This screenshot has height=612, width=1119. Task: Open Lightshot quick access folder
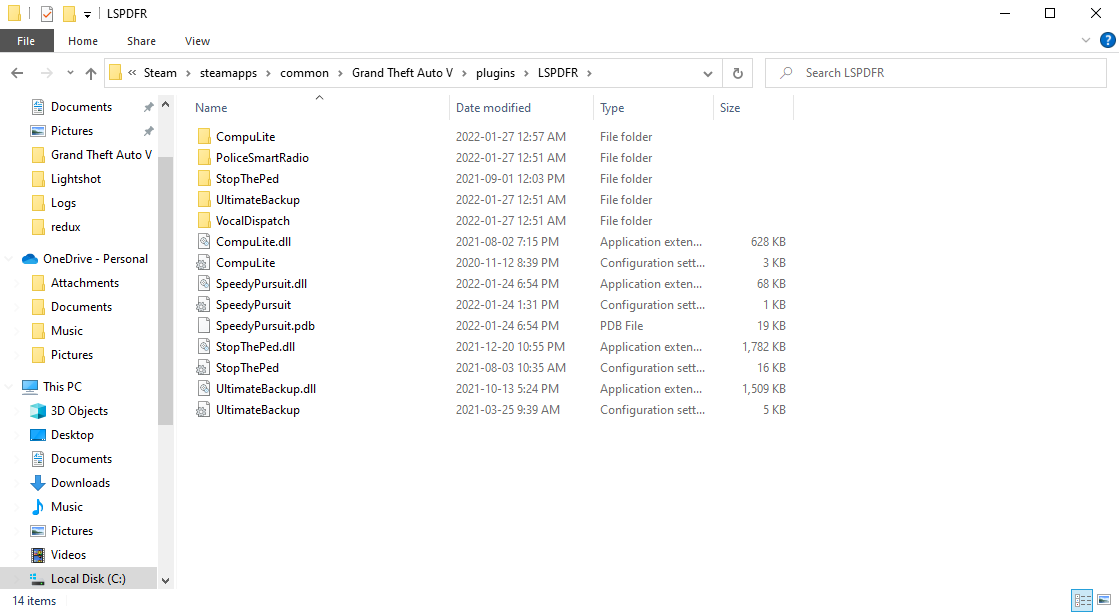(x=75, y=179)
